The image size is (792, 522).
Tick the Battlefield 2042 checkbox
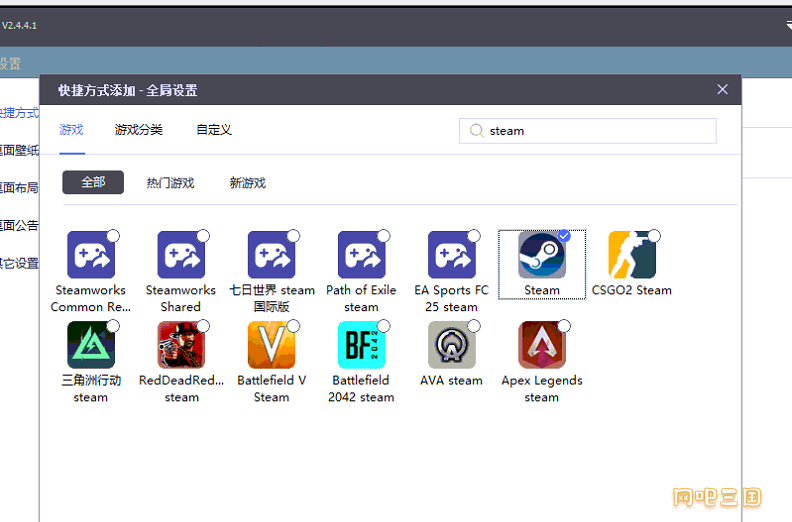[x=383, y=326]
